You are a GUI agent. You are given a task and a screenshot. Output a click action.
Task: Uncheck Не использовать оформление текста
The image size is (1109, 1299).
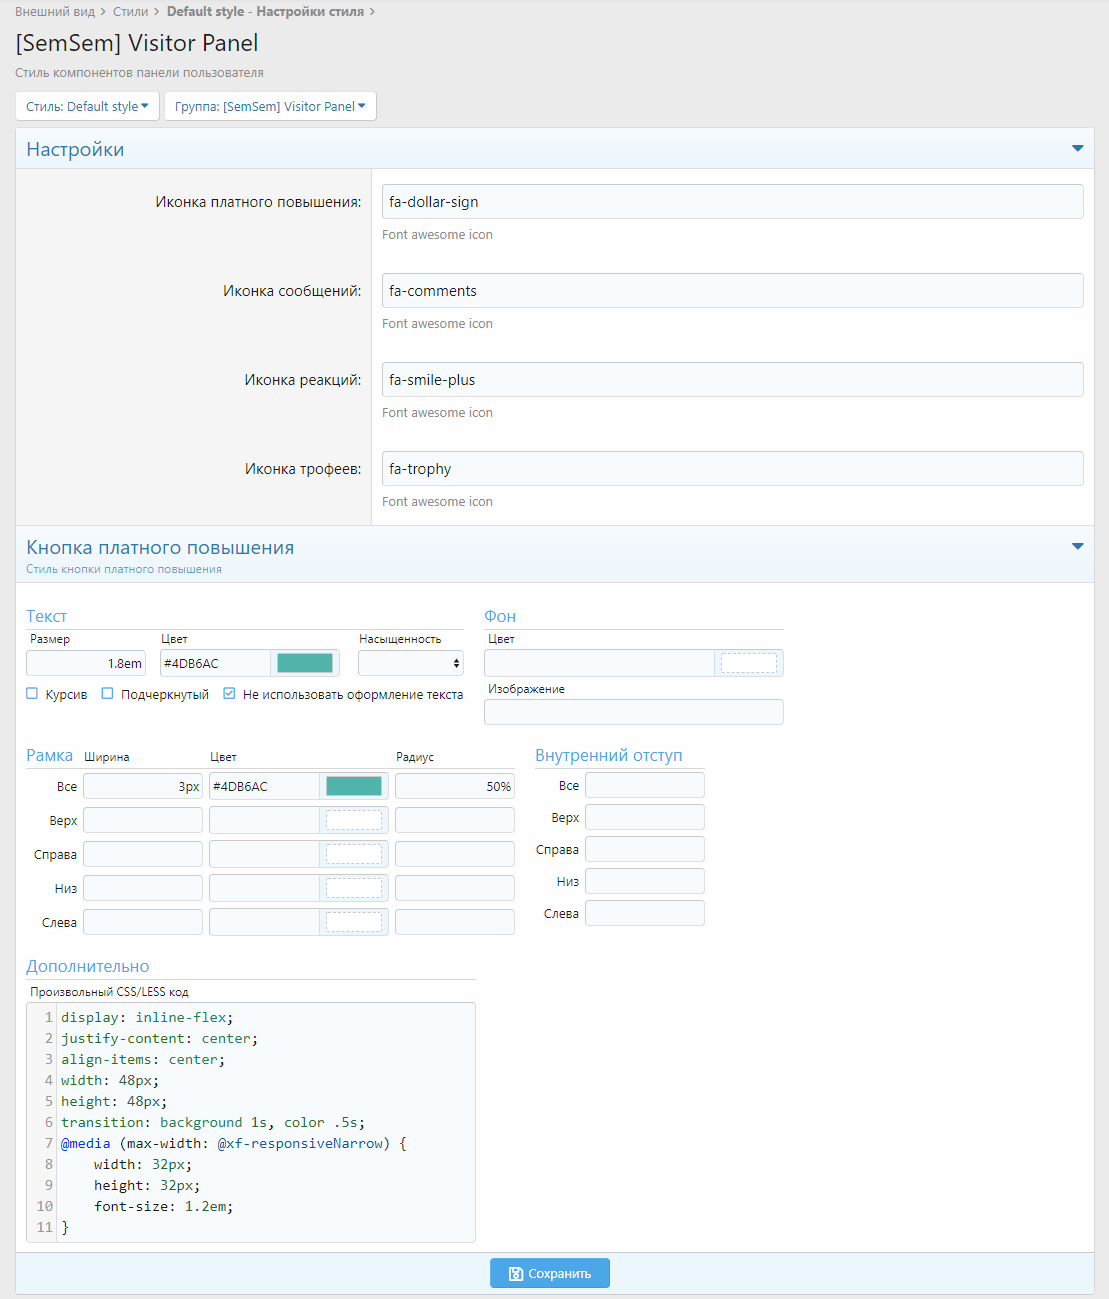click(230, 694)
